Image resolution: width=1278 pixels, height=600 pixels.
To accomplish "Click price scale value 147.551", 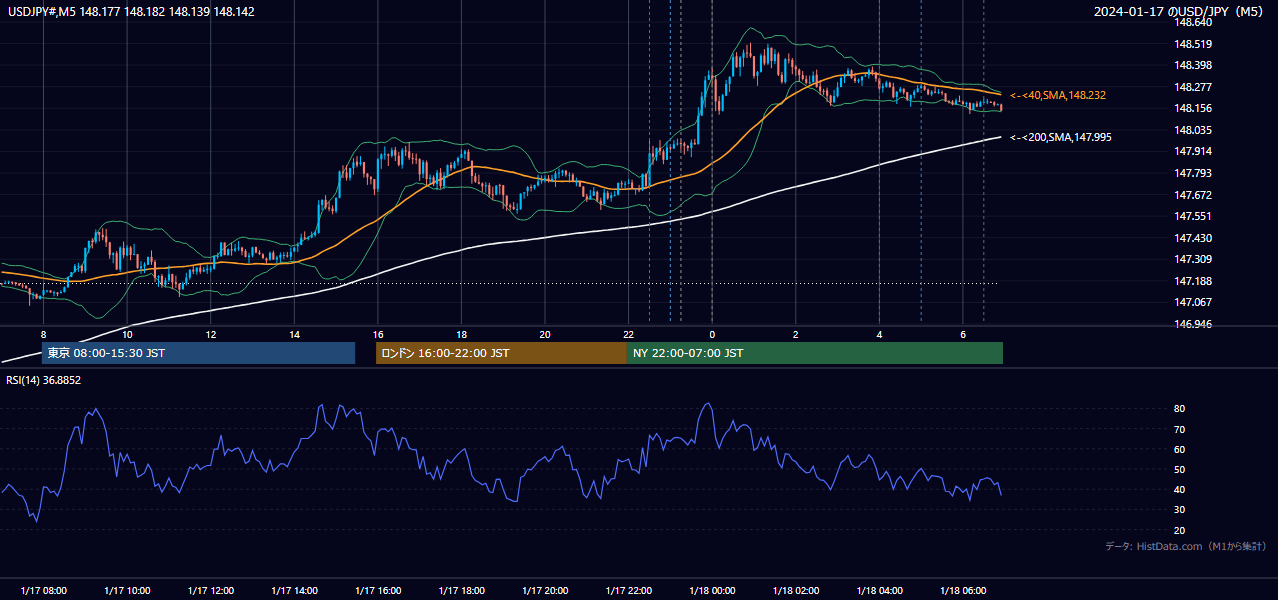I will point(1192,216).
